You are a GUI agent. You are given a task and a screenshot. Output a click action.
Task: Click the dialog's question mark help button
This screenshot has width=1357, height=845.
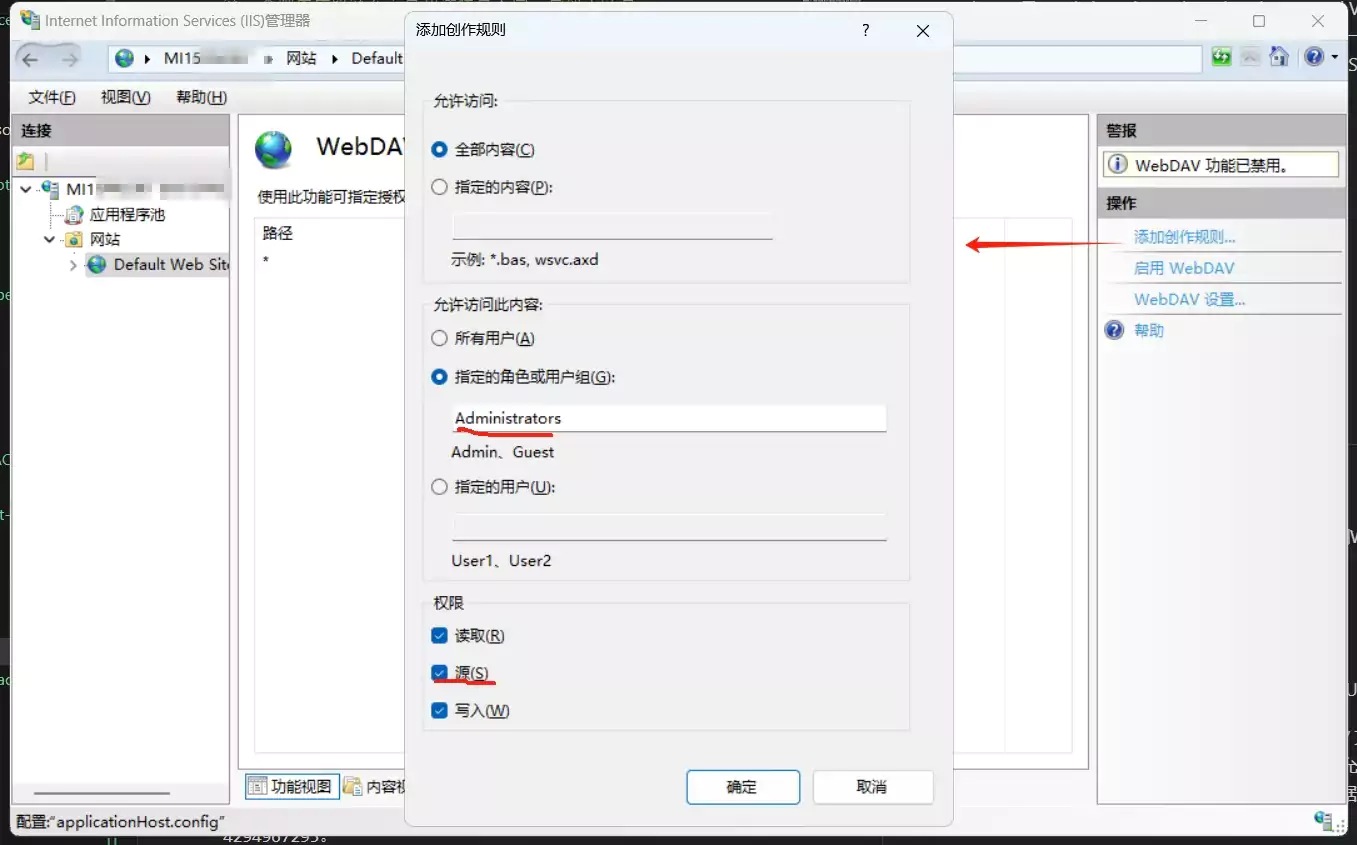(x=866, y=30)
